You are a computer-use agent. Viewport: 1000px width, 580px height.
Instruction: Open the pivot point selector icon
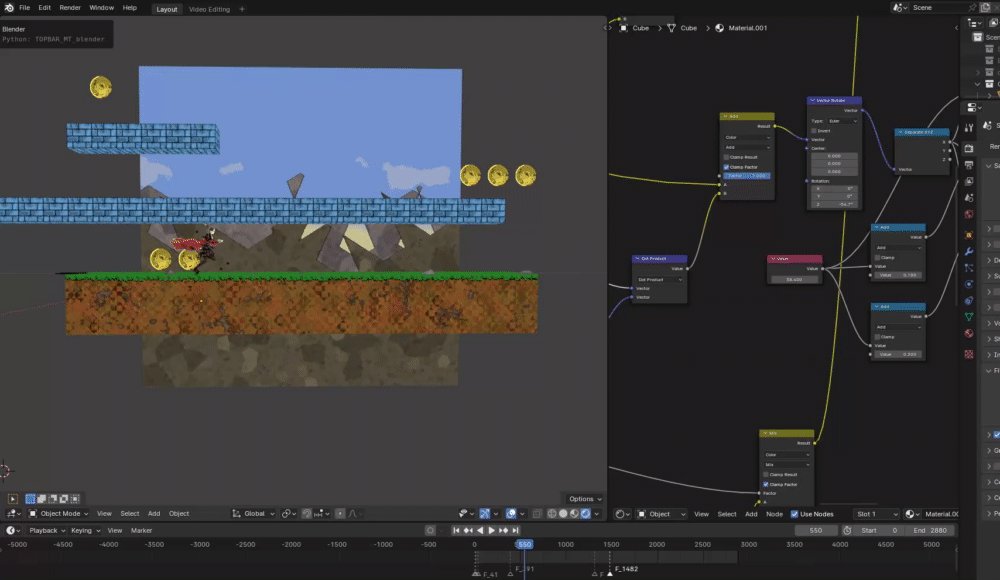point(289,514)
